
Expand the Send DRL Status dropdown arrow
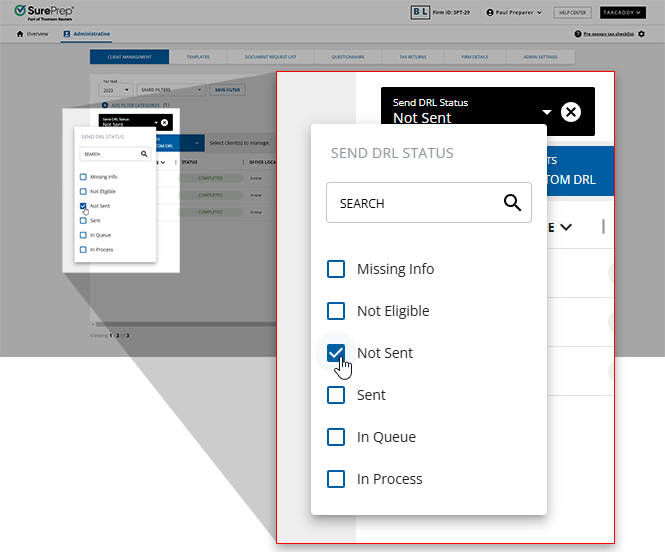click(547, 112)
